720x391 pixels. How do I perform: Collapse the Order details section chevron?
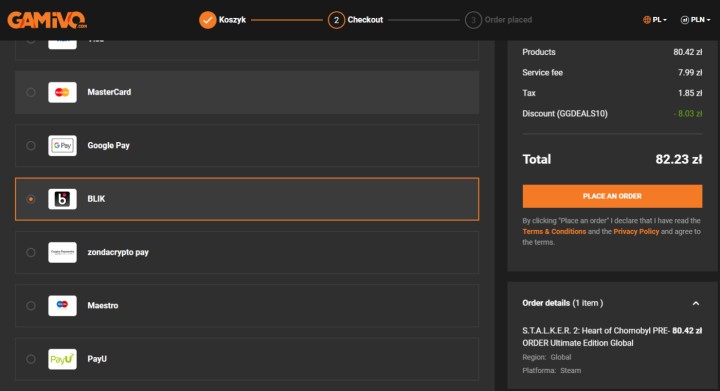(696, 303)
